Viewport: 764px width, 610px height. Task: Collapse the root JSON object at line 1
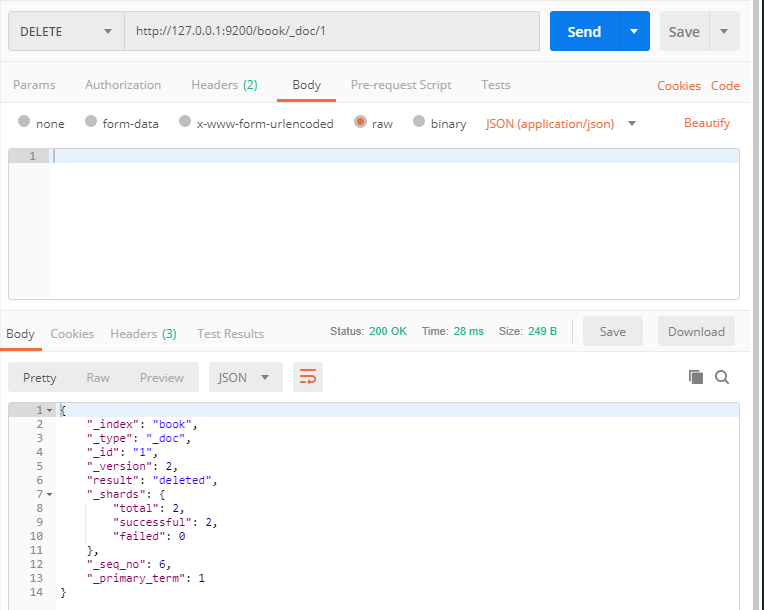[x=49, y=410]
